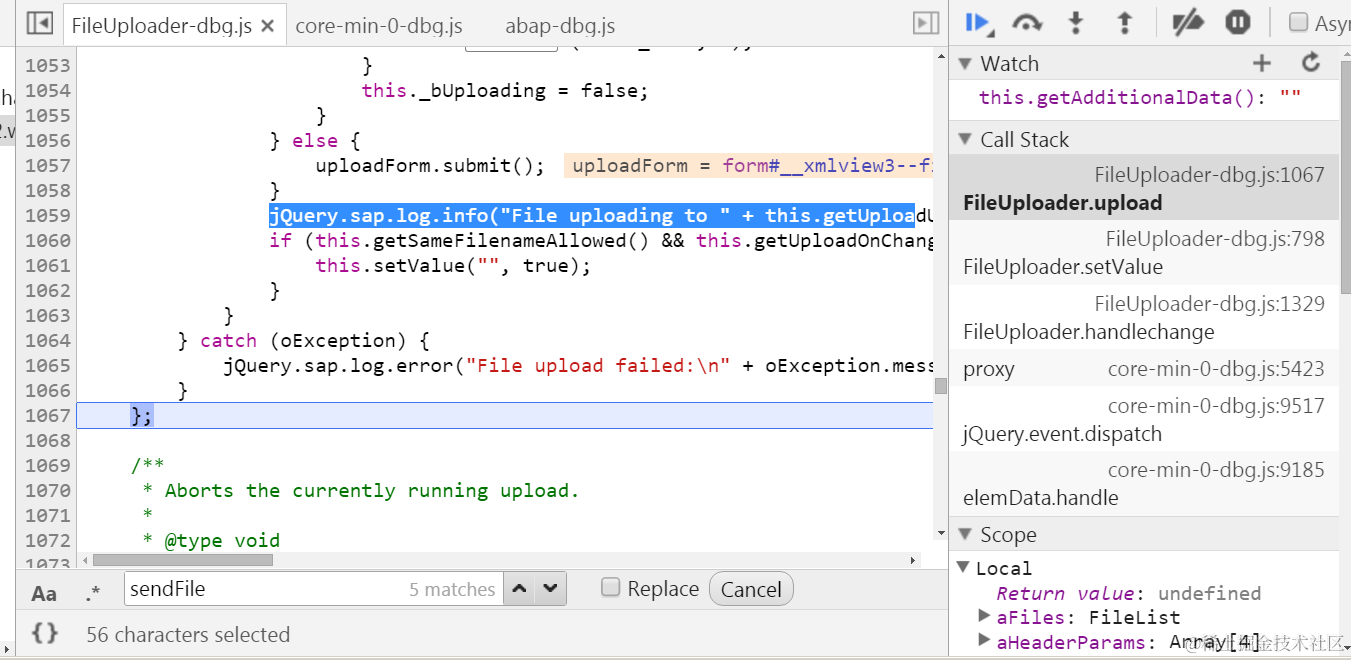Set breakpoint on line 1065
This screenshot has height=660, width=1351.
(47, 365)
